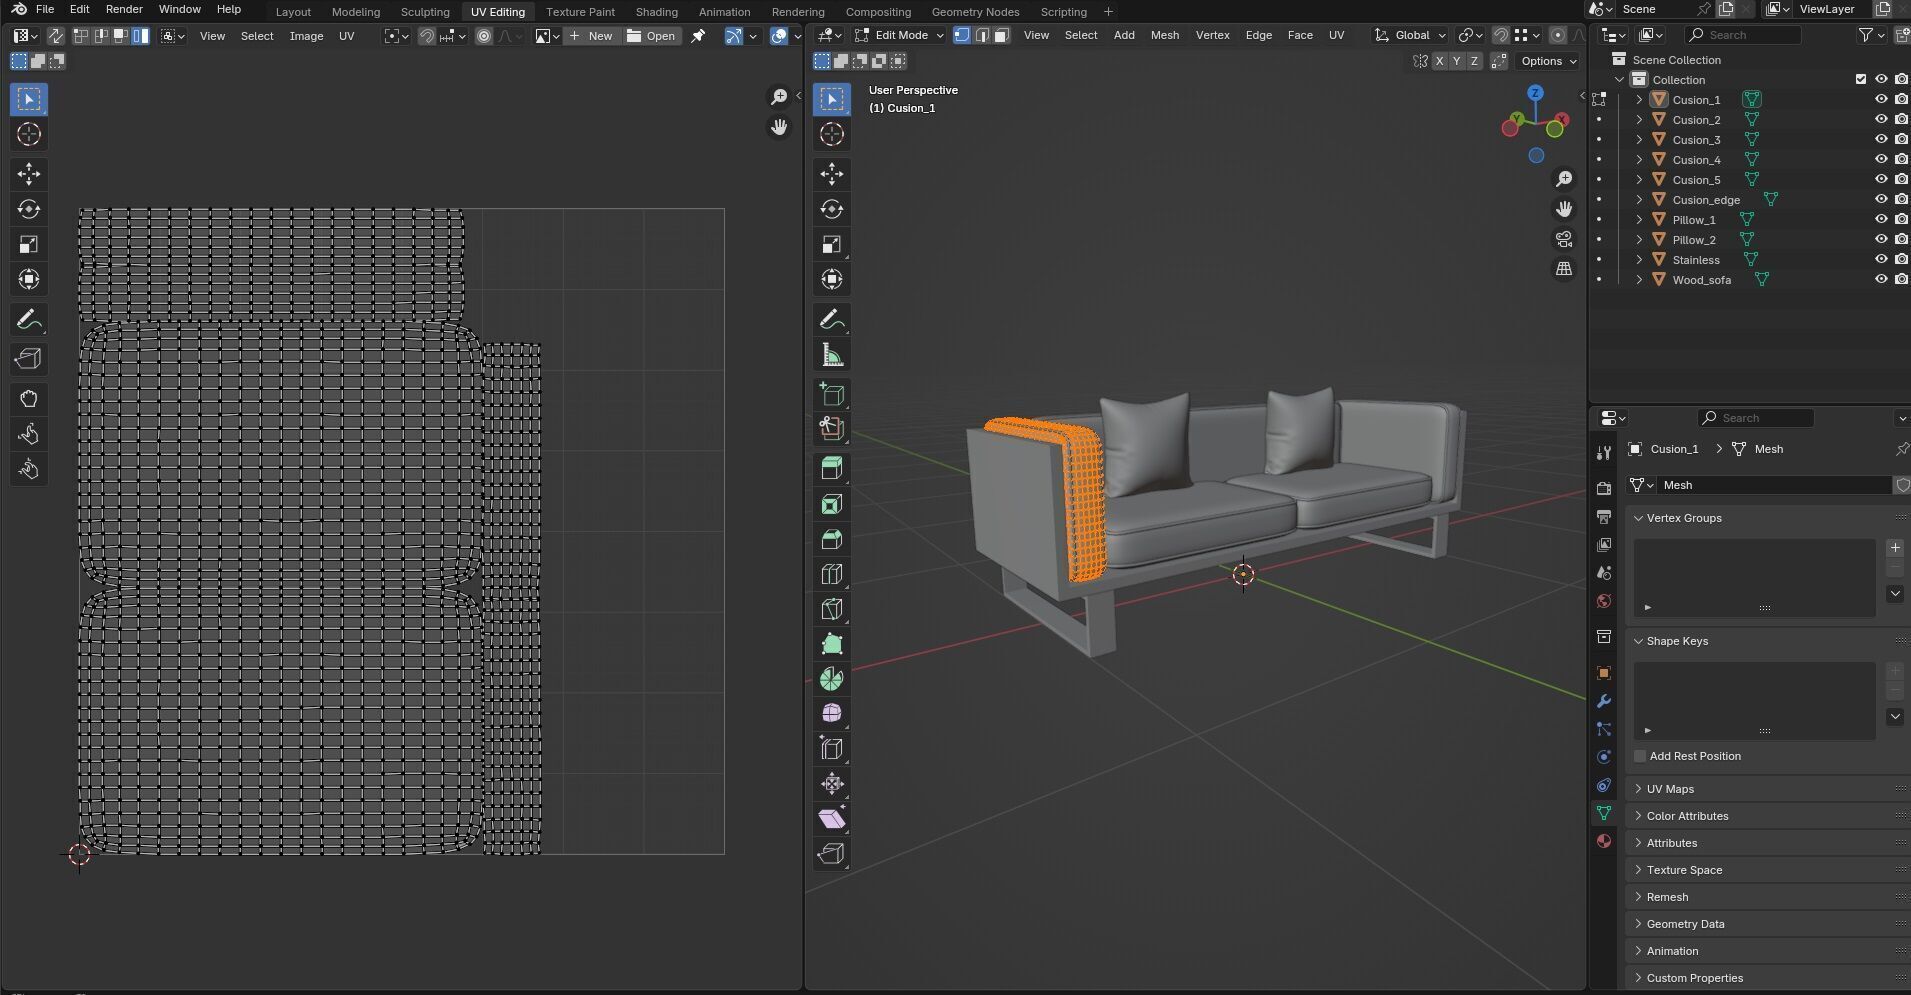Switch to the Shading workspace tab
This screenshot has height=995, width=1911.
pos(656,12)
